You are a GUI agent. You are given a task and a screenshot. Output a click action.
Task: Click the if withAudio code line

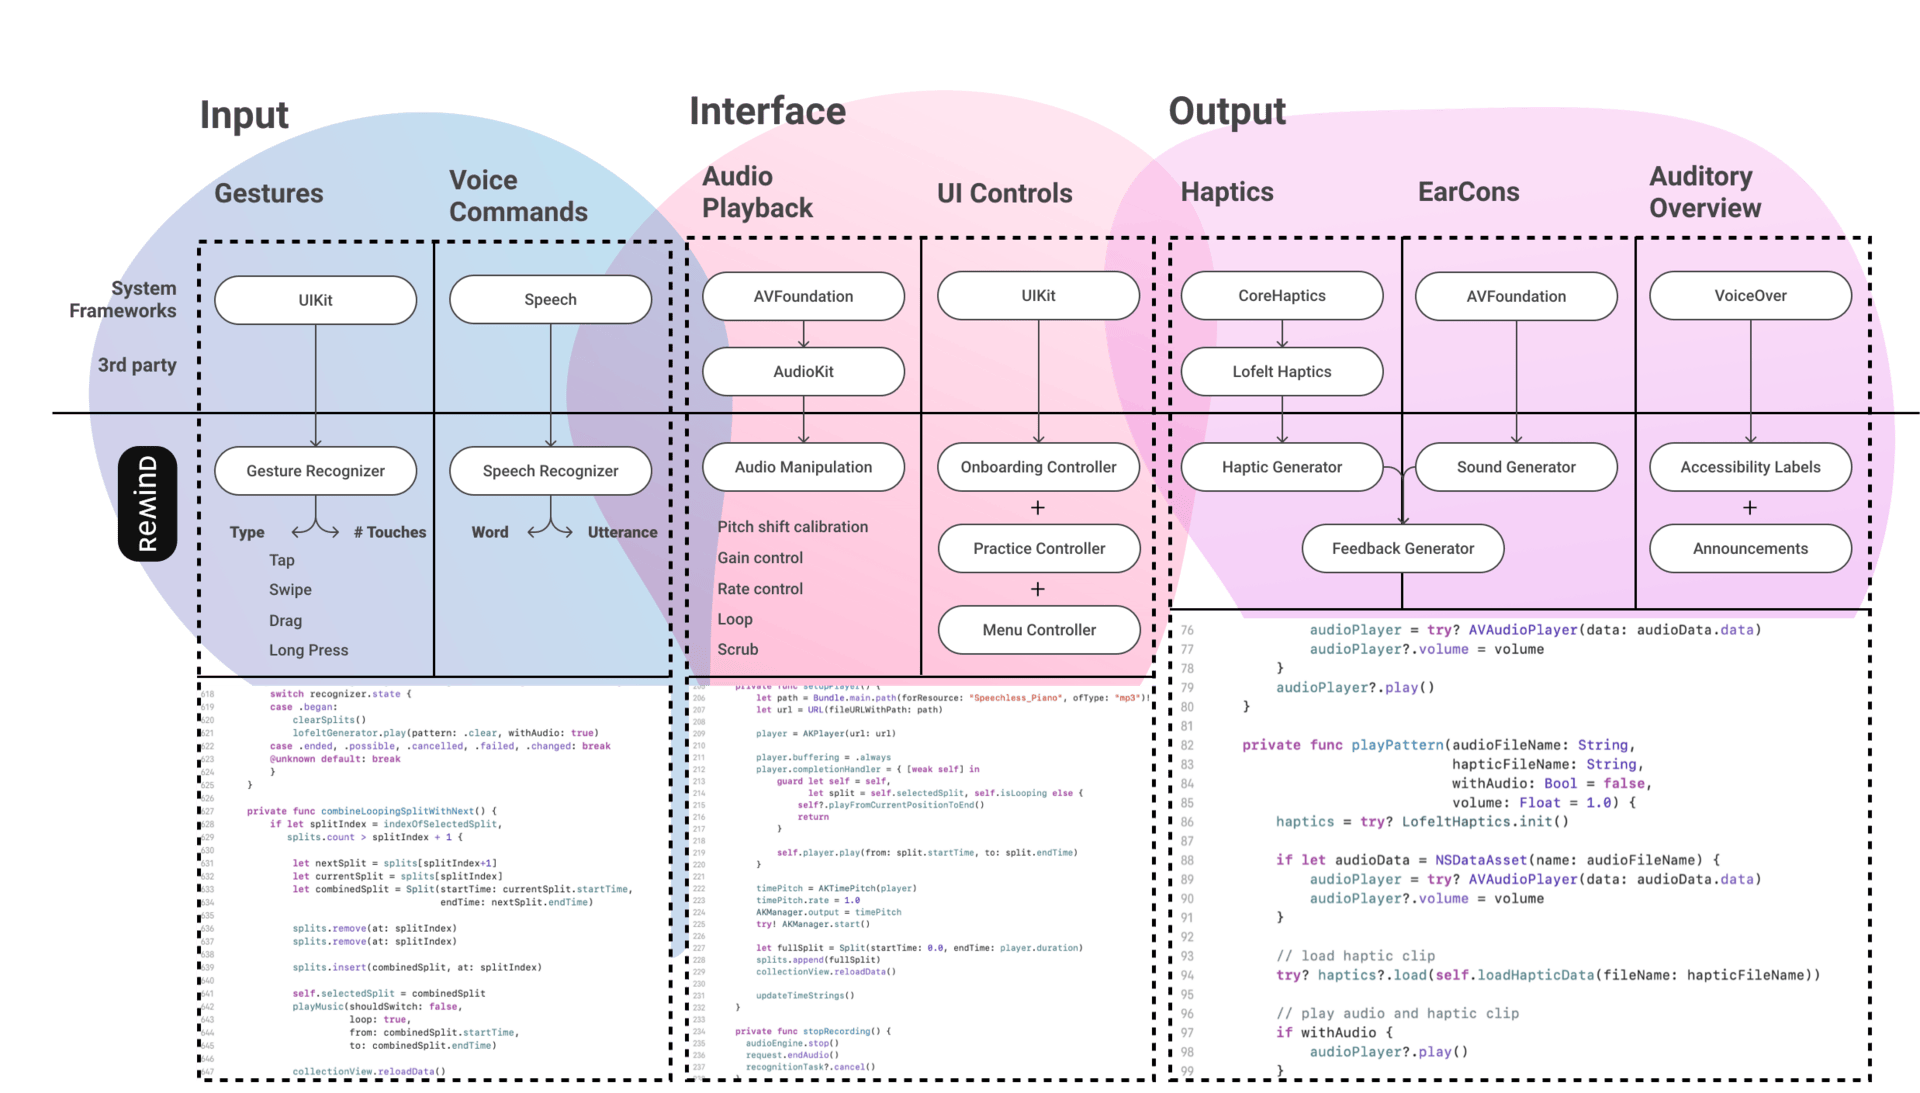click(1334, 1033)
